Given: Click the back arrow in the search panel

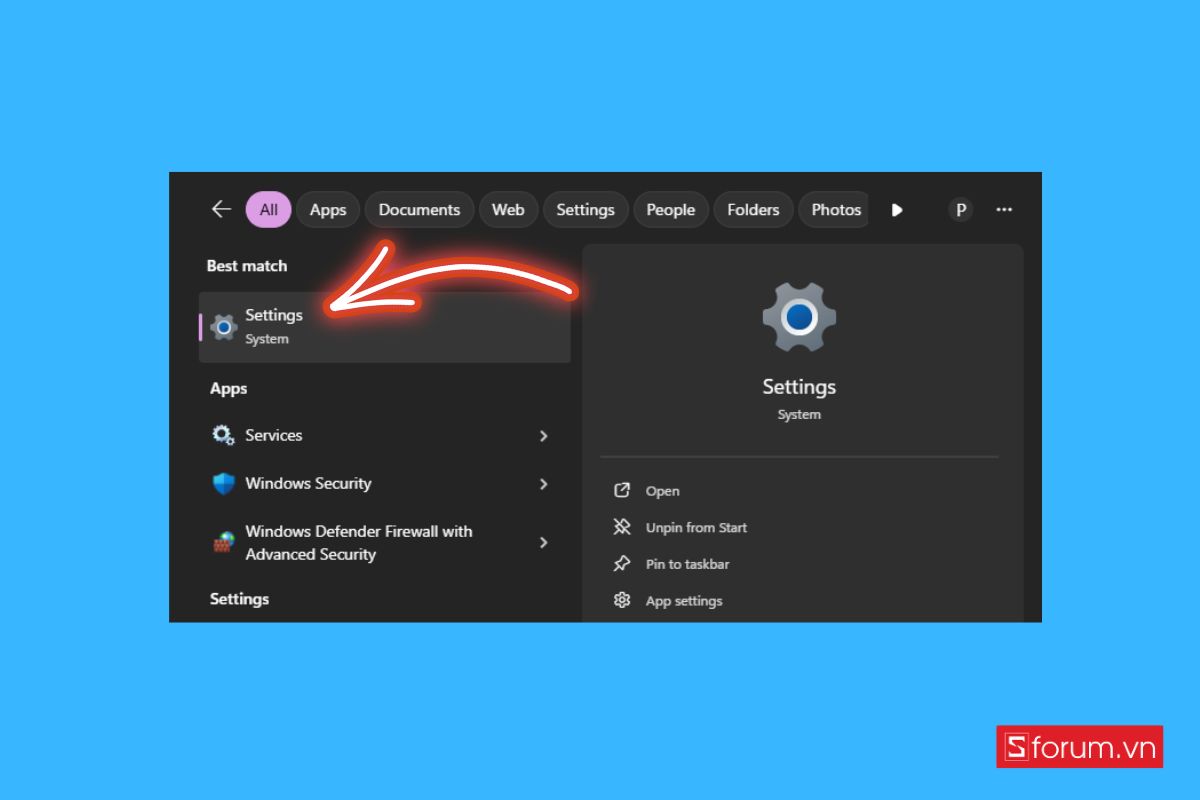Looking at the screenshot, I should [221, 209].
